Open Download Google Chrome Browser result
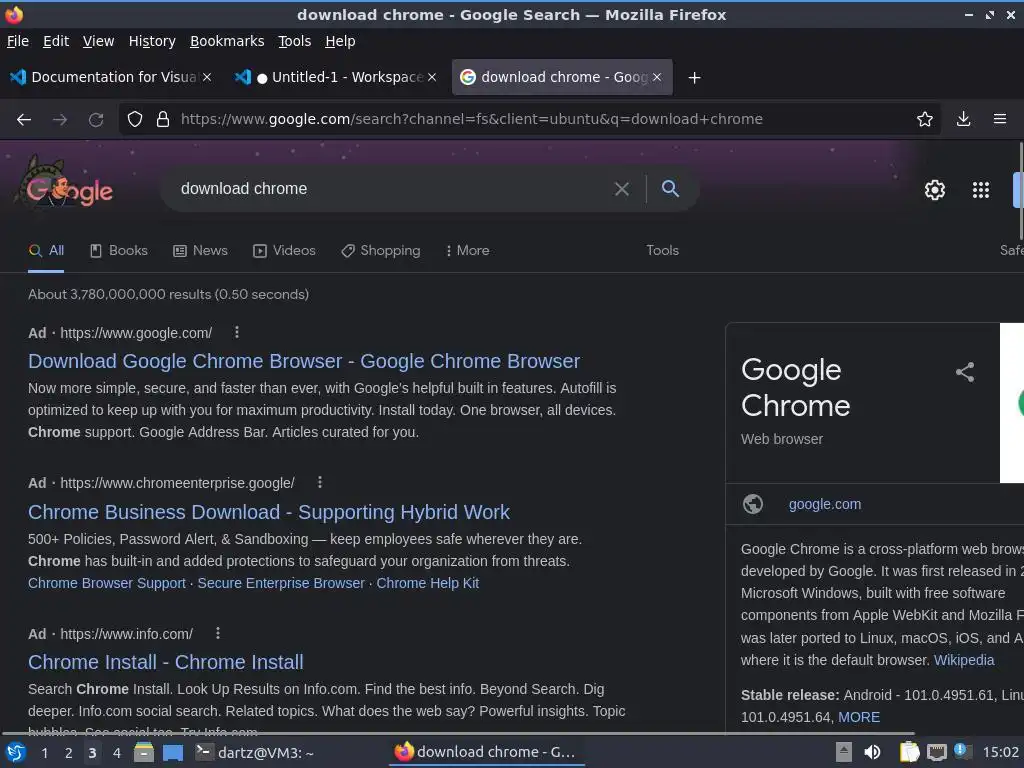The width and height of the screenshot is (1024, 768). point(304,361)
